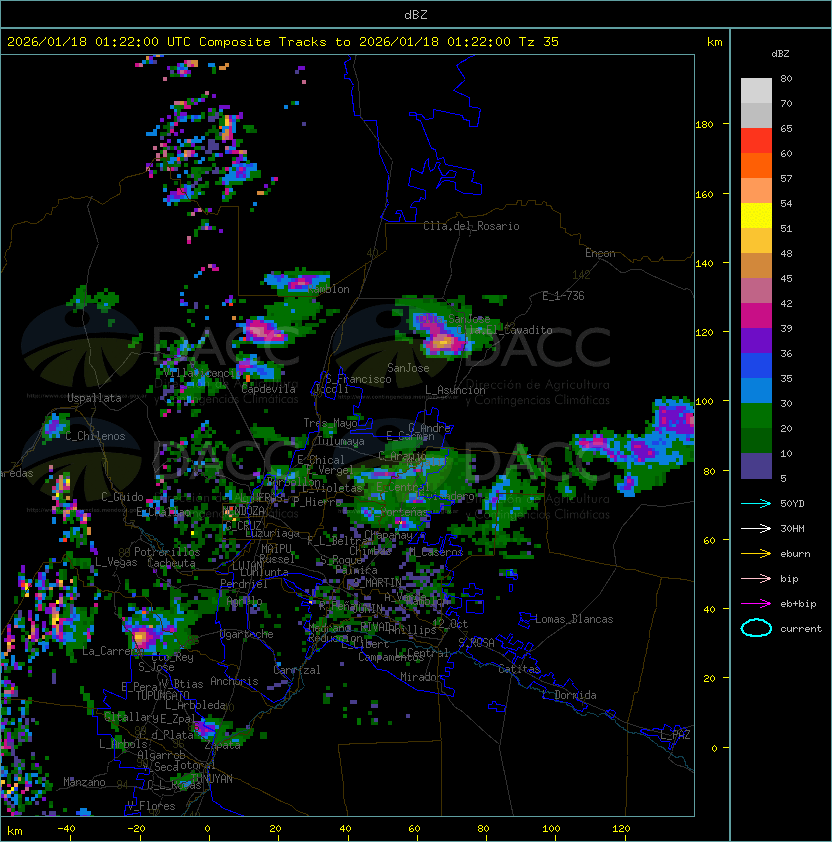
Task: Click the cyan 50YD arrow in legend
Action: 756,503
